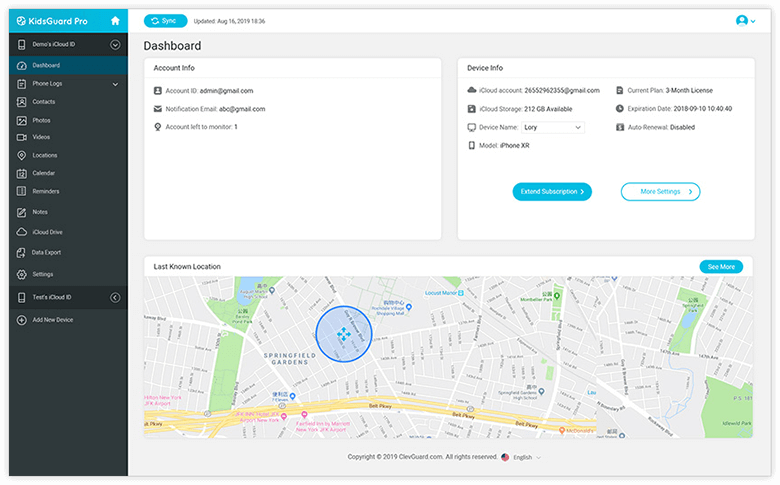The width and height of the screenshot is (780, 485).
Task: Click the Locations pin icon
Action: [21, 155]
